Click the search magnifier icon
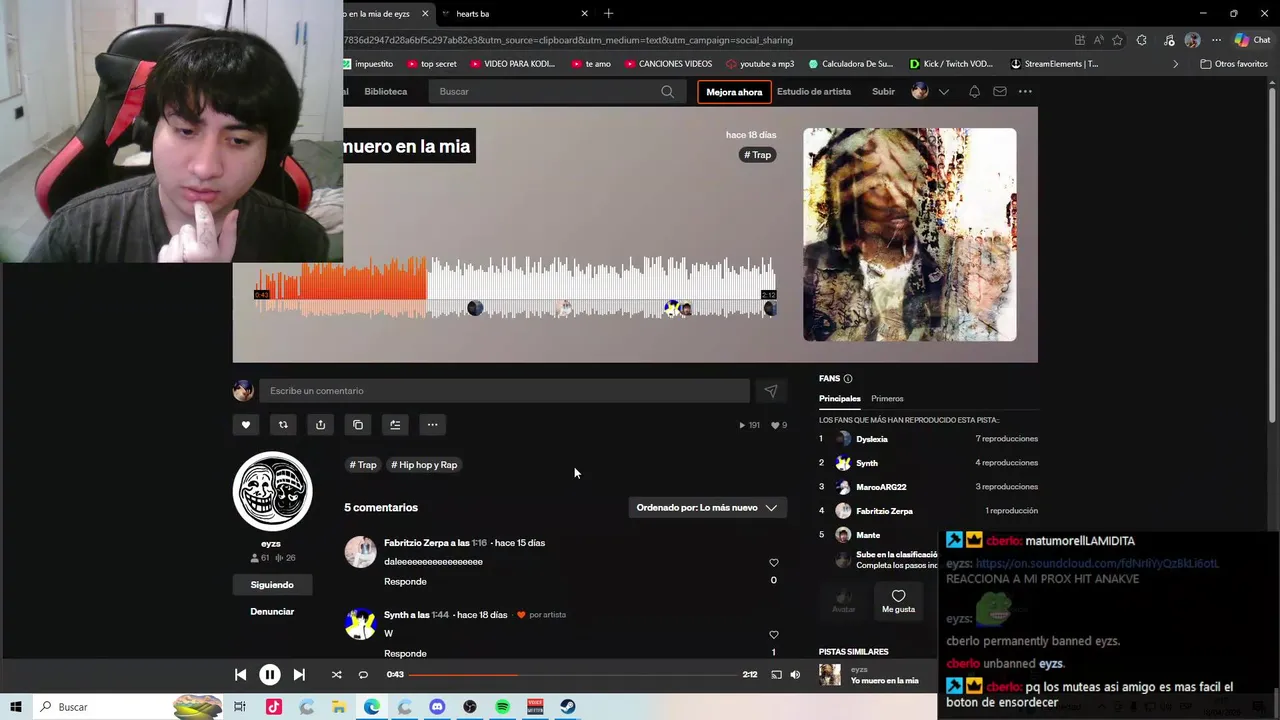The image size is (1280, 720). (x=667, y=91)
